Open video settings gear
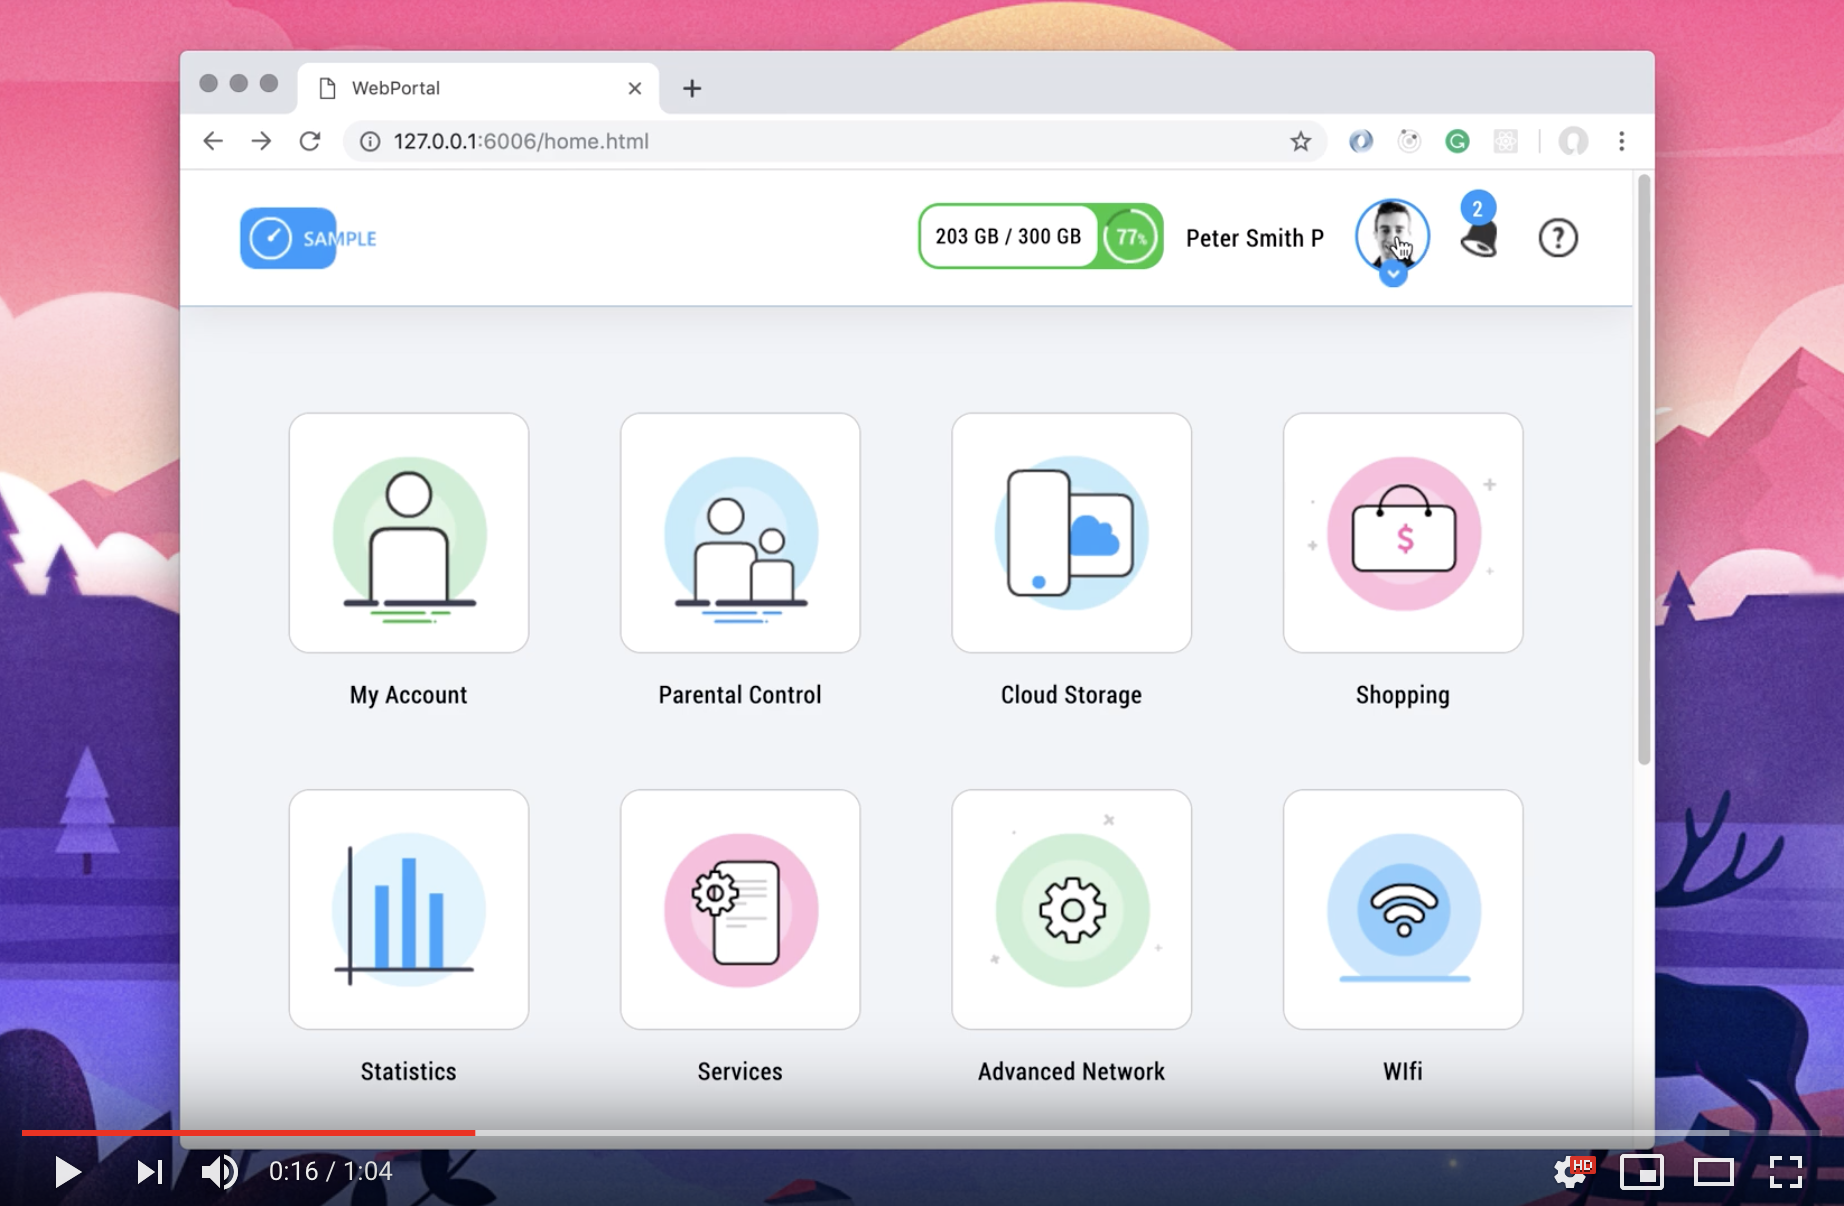Viewport: 1844px width, 1206px height. pyautogui.click(x=1572, y=1171)
